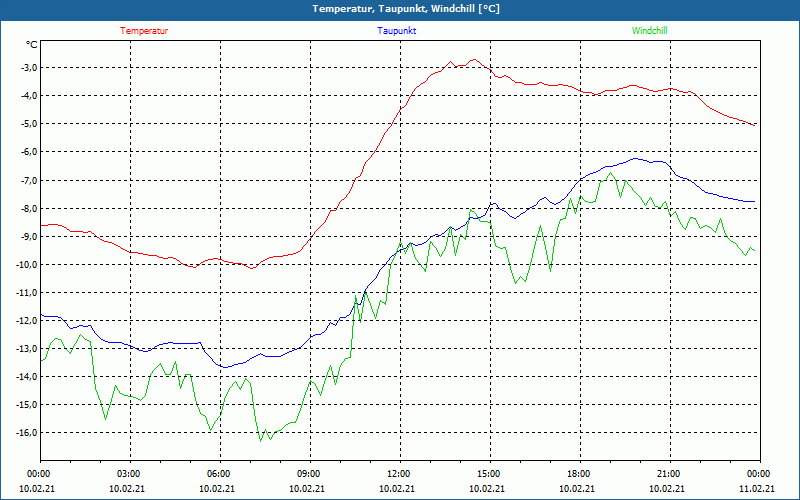The image size is (800, 500).
Task: Click the 18:00 time axis label
Action: (x=578, y=474)
